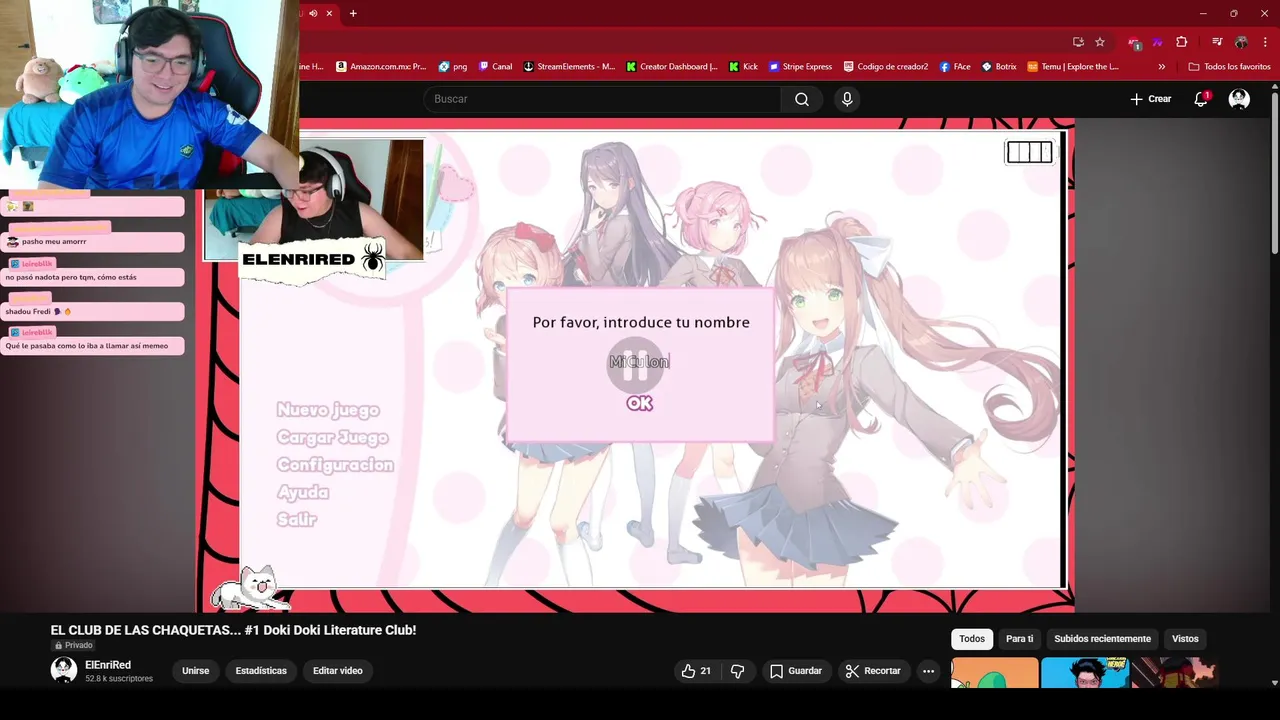Click the install app icon in the address bar
This screenshot has width=1280, height=720.
(1078, 42)
